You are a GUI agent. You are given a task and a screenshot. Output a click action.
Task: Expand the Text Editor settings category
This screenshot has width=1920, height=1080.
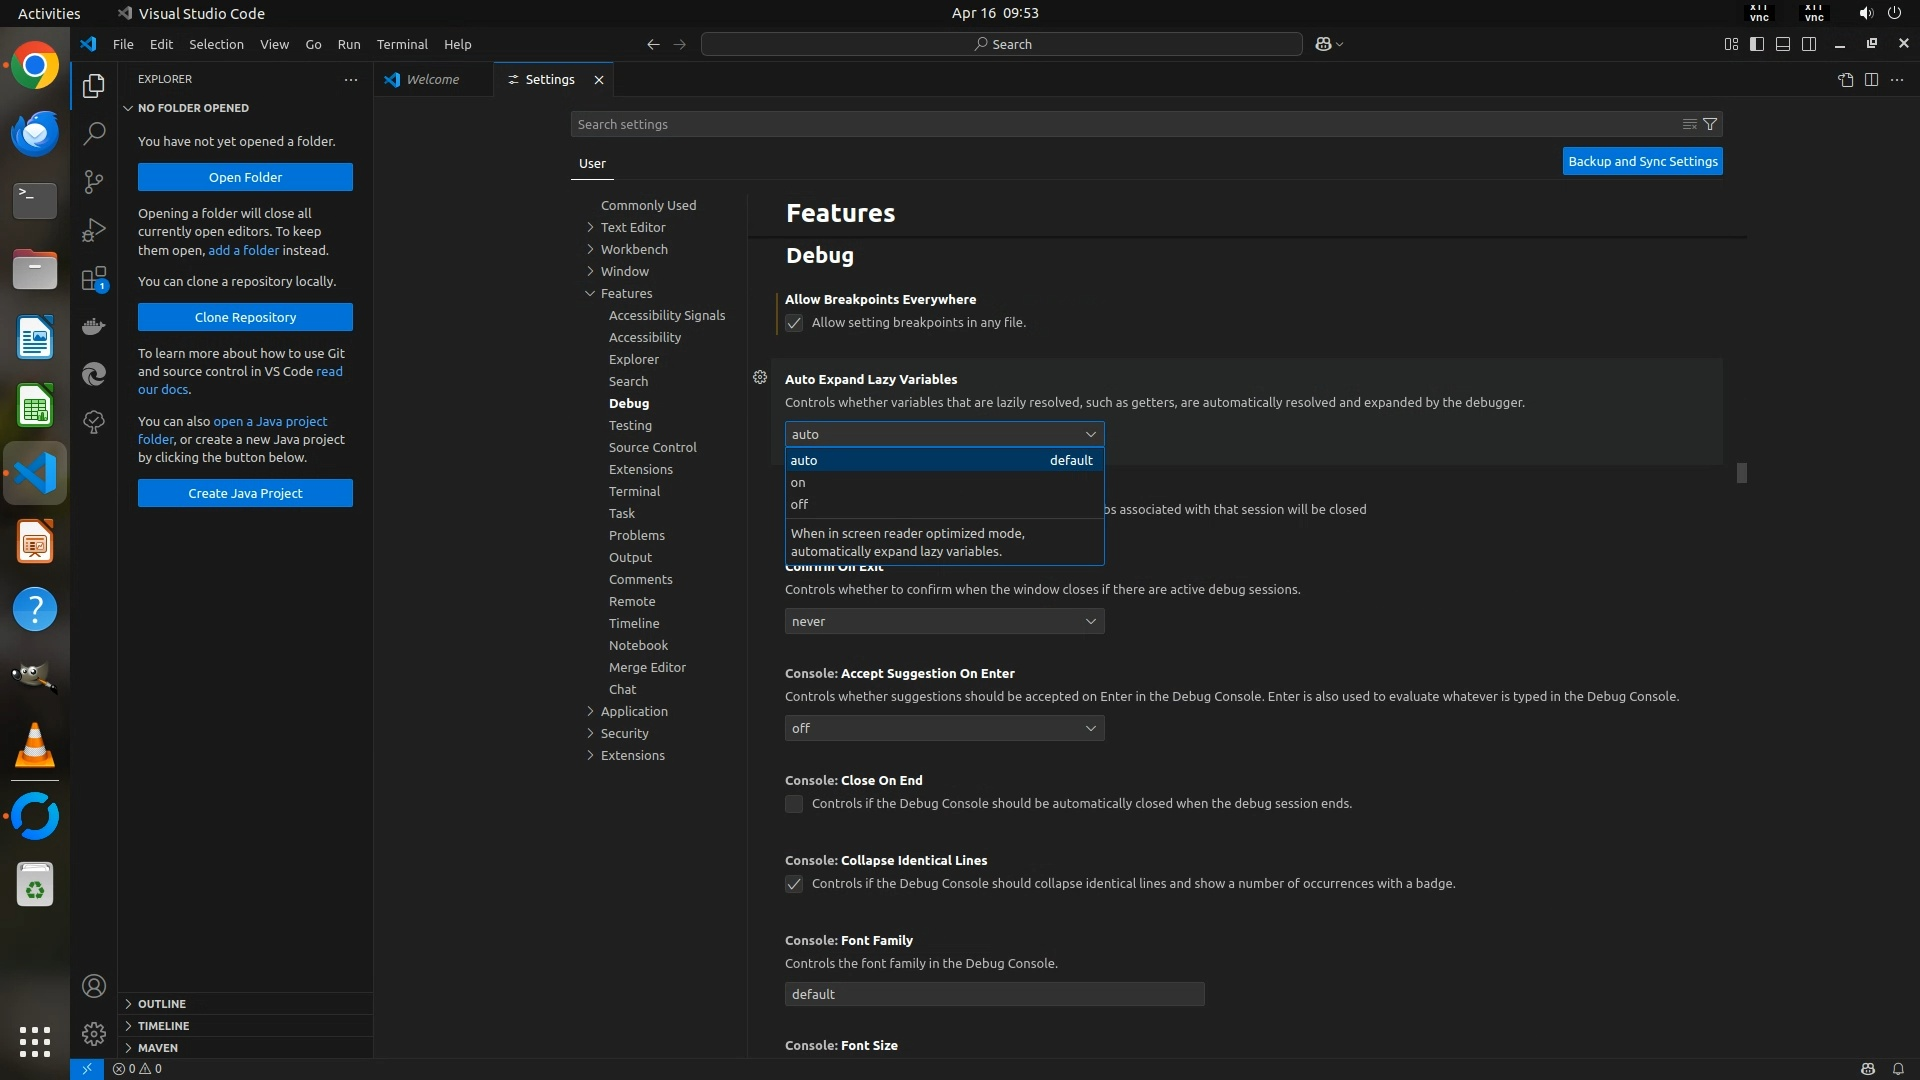click(x=632, y=227)
